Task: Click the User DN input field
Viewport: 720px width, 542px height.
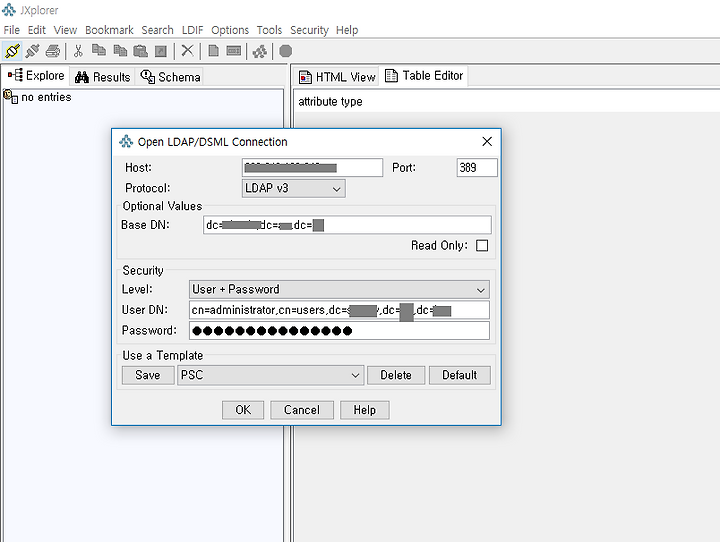Action: point(339,310)
